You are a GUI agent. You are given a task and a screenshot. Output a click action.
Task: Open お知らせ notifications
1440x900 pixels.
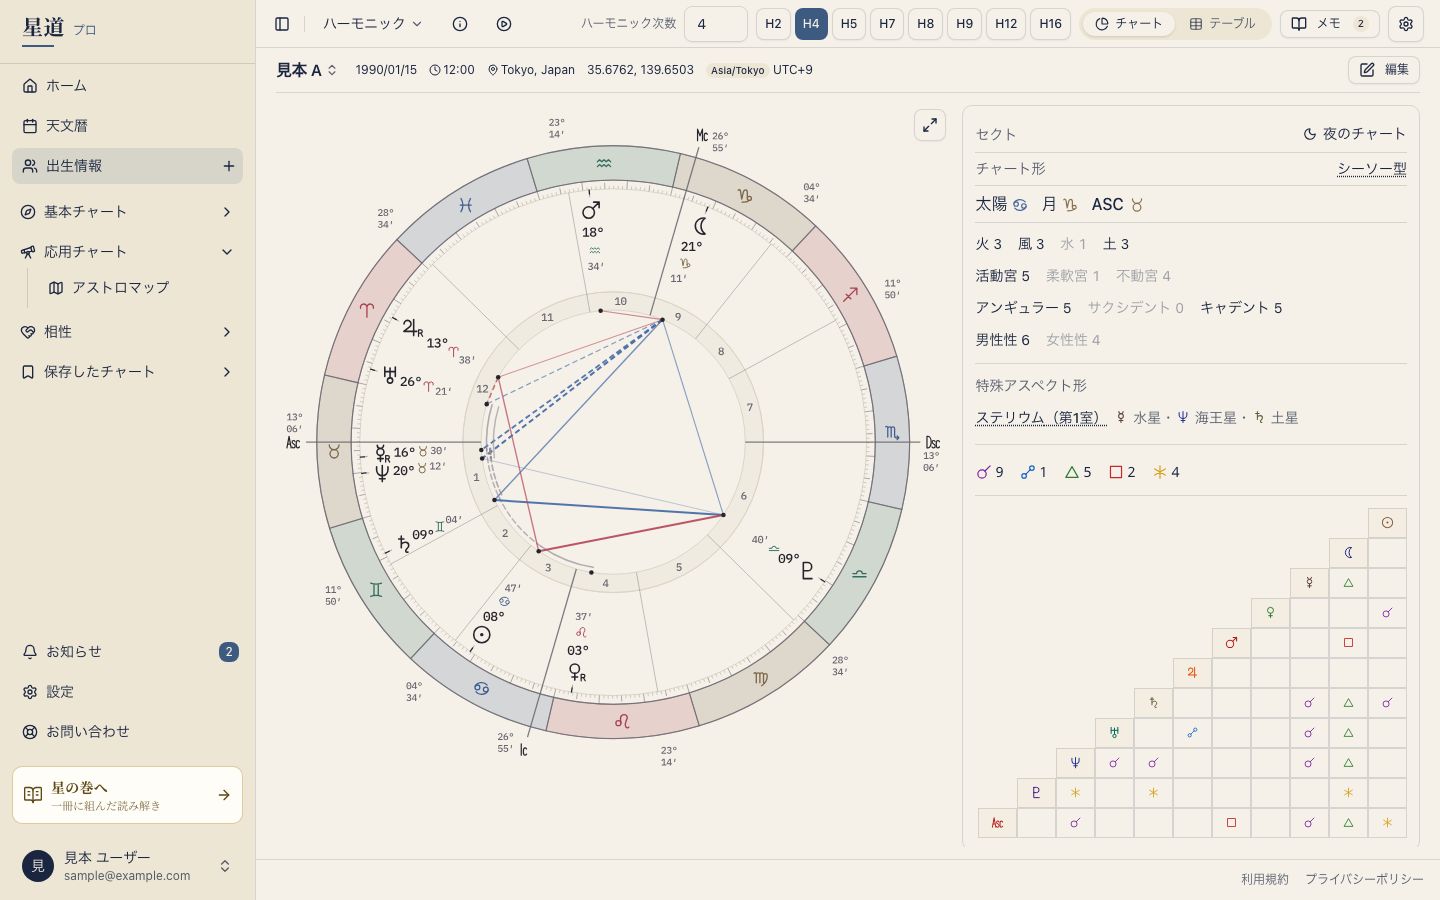pyautogui.click(x=128, y=652)
